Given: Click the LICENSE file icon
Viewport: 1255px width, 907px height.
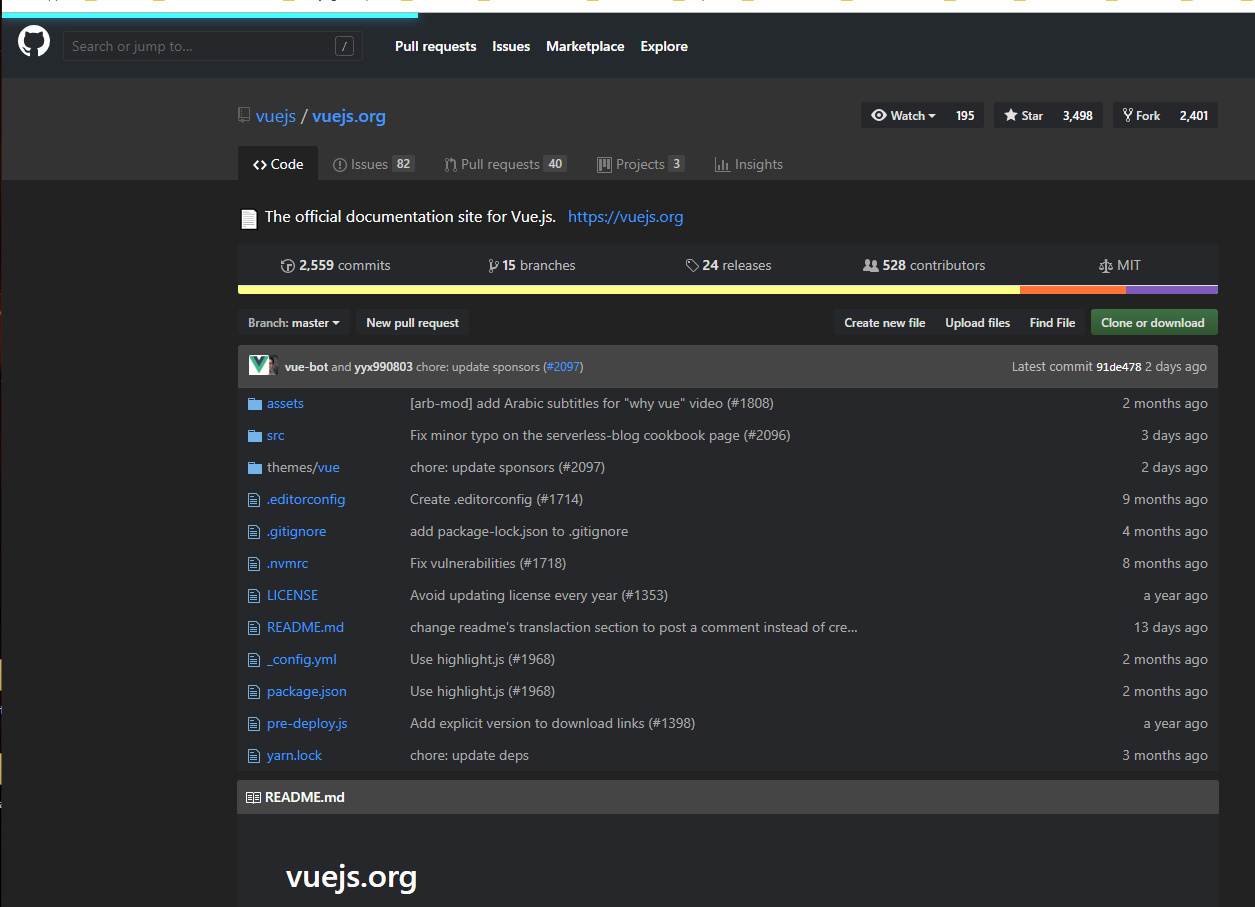Looking at the screenshot, I should tap(254, 596).
